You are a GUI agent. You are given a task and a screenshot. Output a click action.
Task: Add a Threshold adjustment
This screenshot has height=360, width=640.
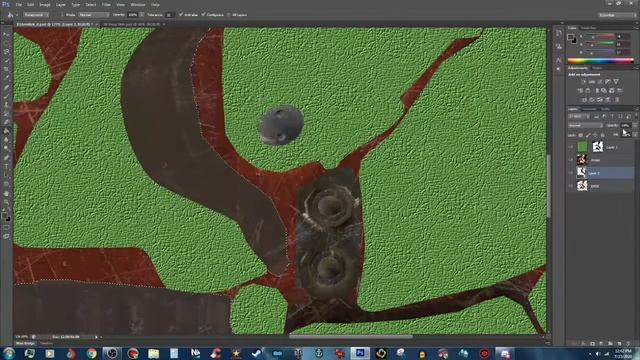600,100
